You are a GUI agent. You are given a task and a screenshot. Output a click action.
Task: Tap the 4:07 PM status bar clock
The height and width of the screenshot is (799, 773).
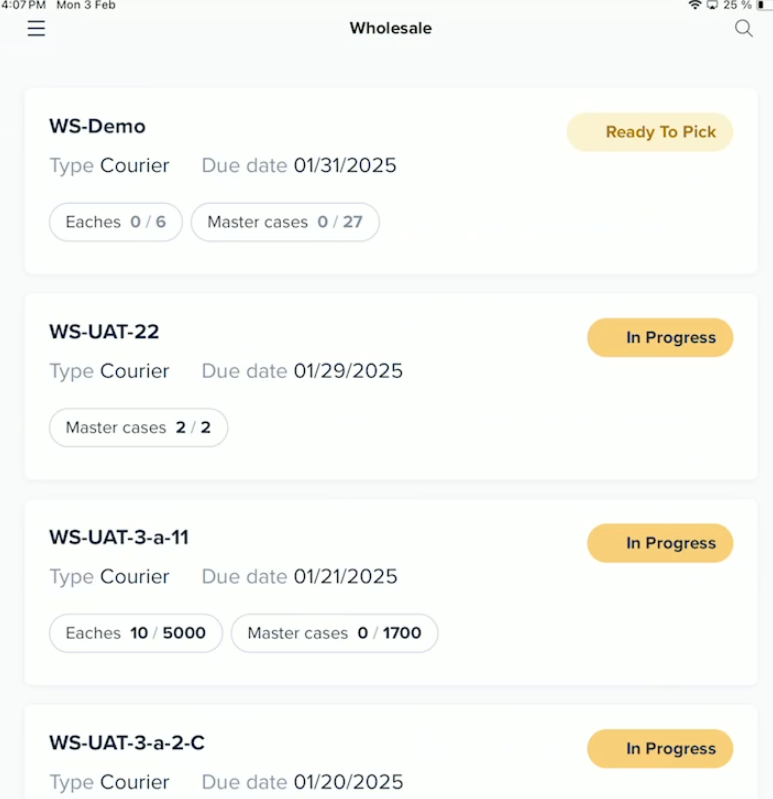tap(24, 6)
